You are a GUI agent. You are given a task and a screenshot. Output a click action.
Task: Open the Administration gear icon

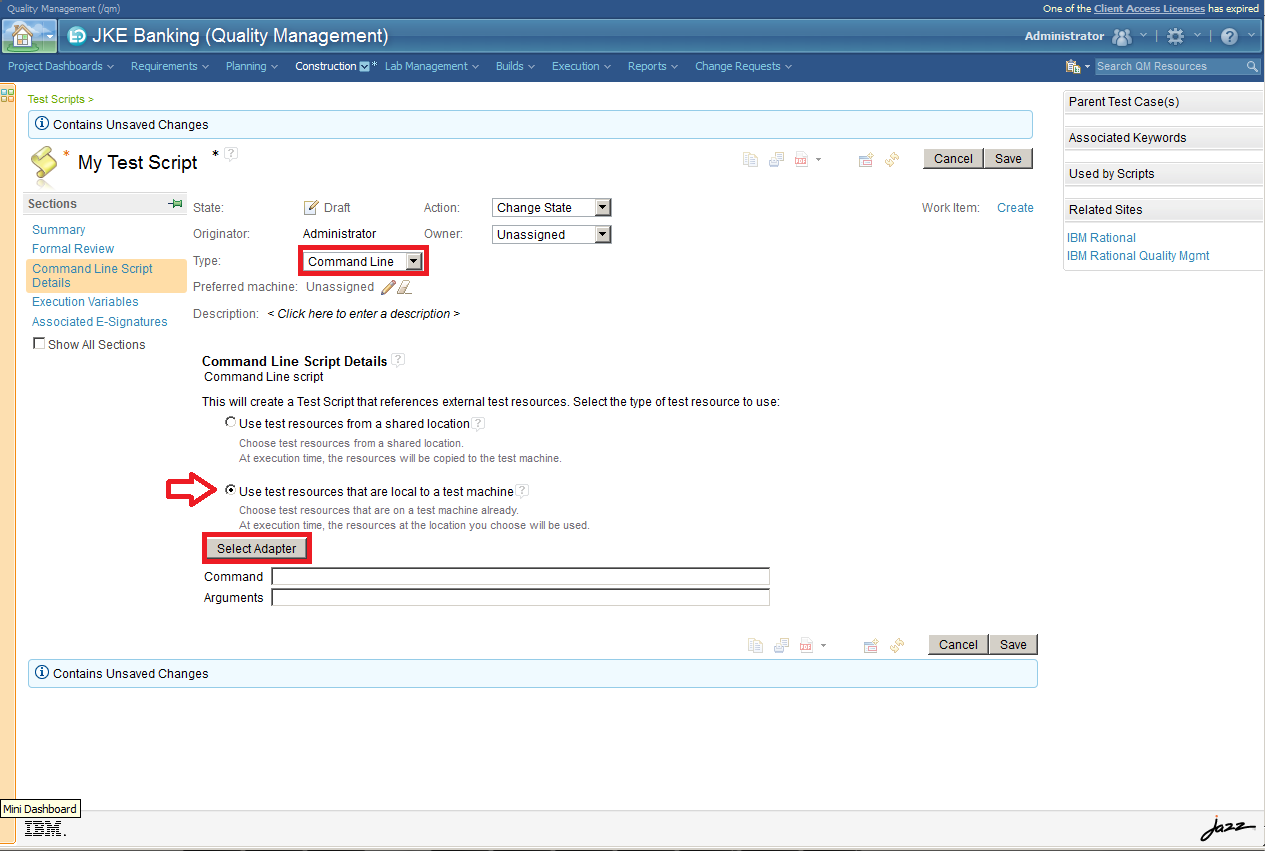pyautogui.click(x=1176, y=36)
